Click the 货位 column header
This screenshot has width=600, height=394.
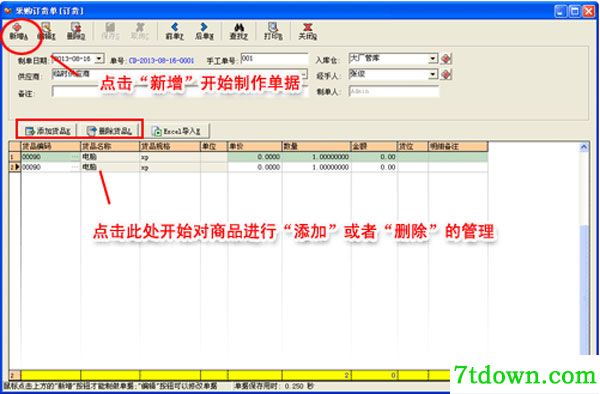pyautogui.click(x=413, y=146)
